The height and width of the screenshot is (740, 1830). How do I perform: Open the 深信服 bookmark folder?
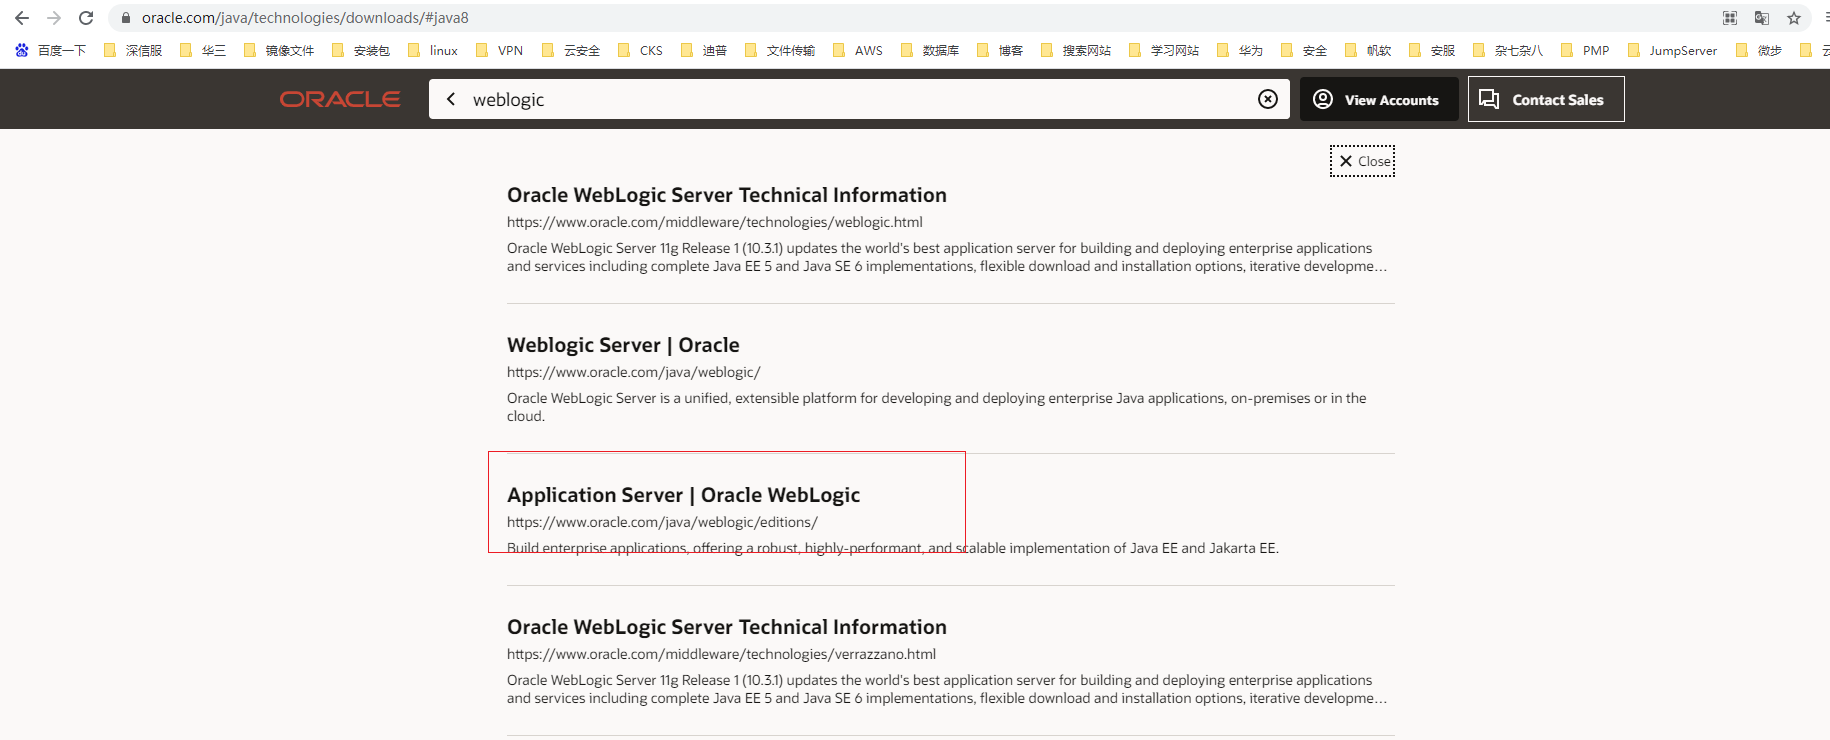(x=133, y=50)
